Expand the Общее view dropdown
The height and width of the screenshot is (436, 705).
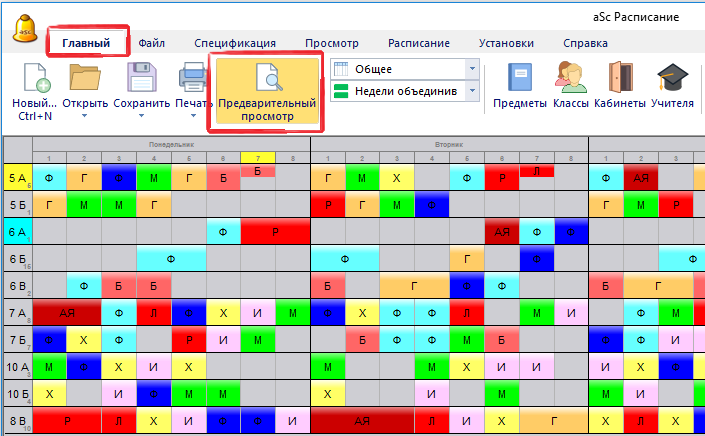tap(472, 69)
